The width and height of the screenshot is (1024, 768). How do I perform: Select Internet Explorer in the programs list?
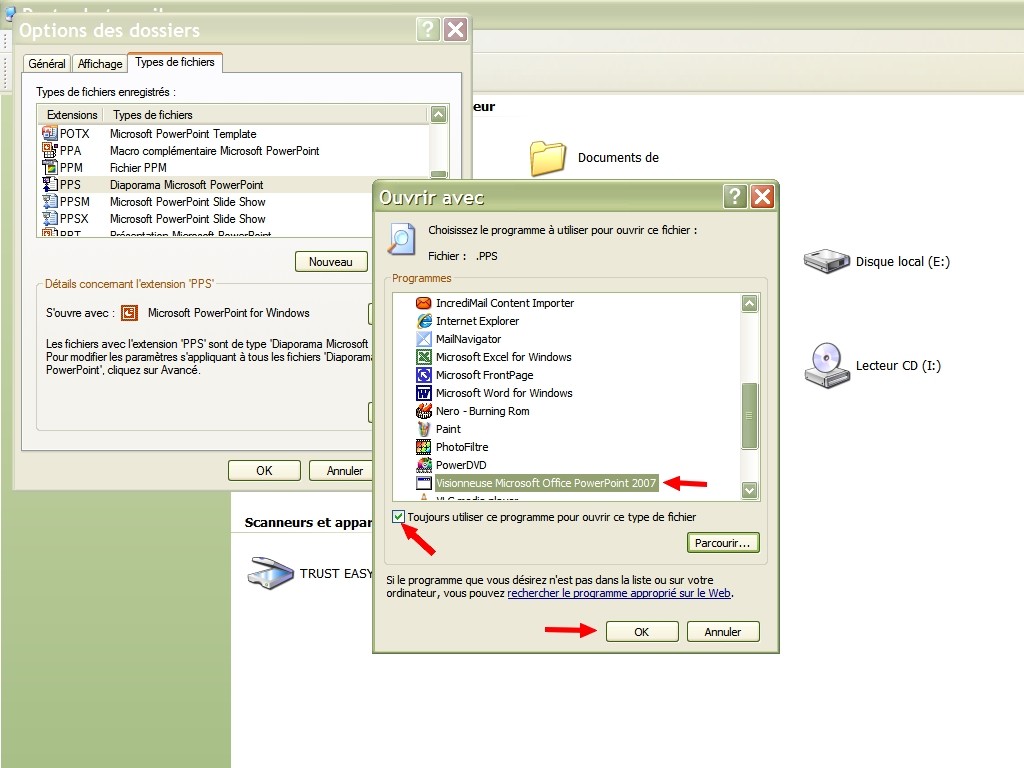click(x=477, y=321)
